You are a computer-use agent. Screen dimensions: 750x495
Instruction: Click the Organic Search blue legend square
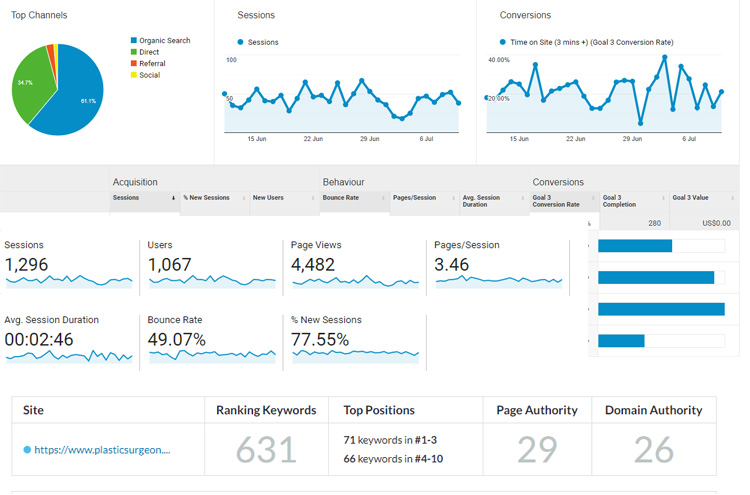pyautogui.click(x=134, y=41)
